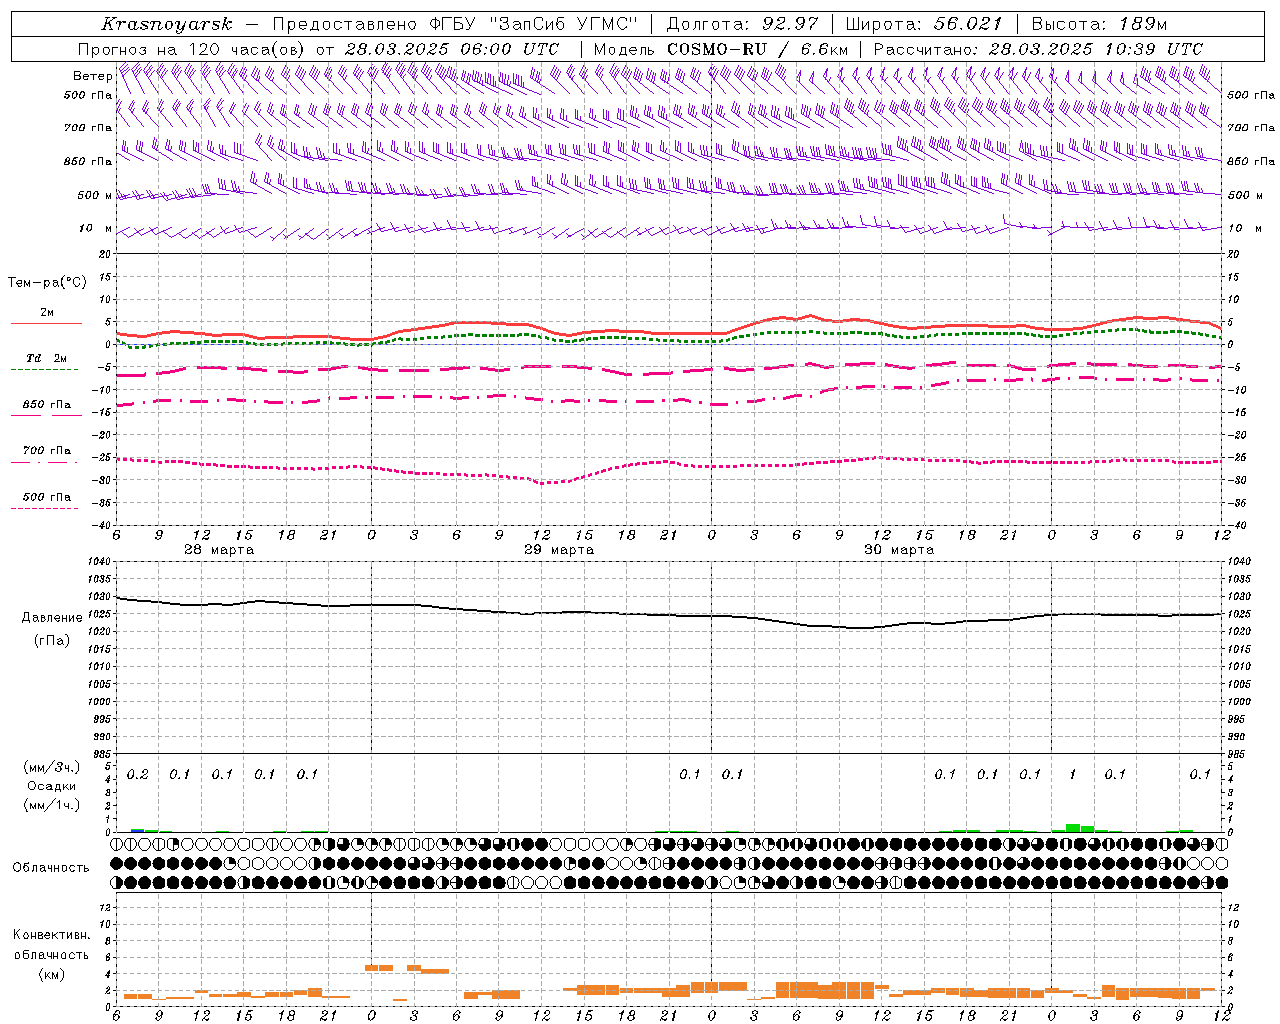Select the Облачность cloud cover label
This screenshot has height=1024, width=1280.
tap(51, 867)
